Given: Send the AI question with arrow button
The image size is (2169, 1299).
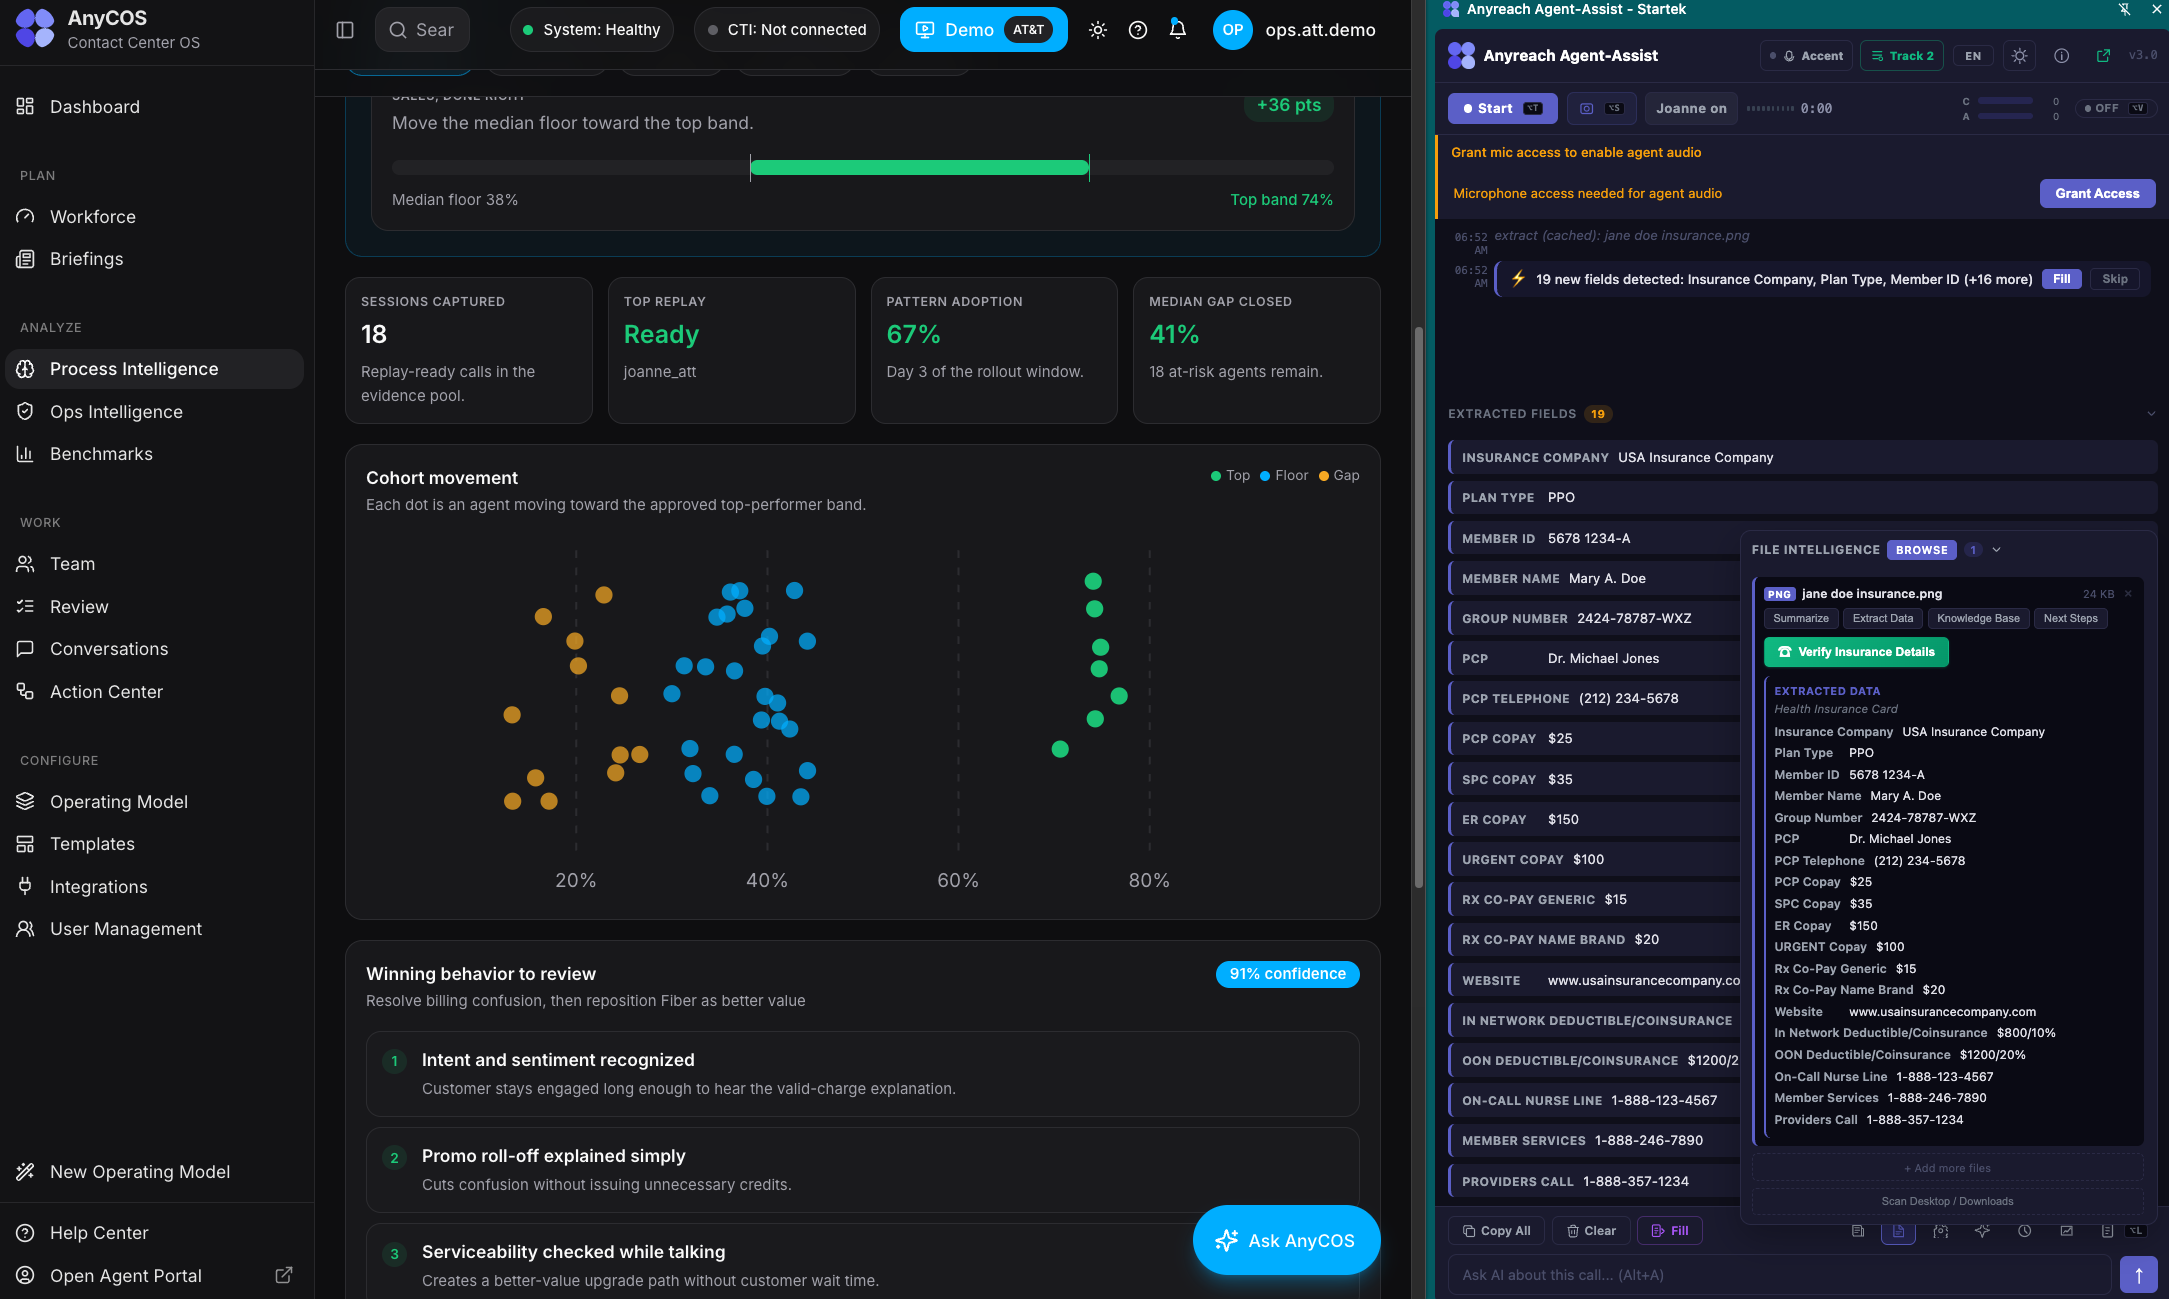Looking at the screenshot, I should pyautogui.click(x=2139, y=1275).
